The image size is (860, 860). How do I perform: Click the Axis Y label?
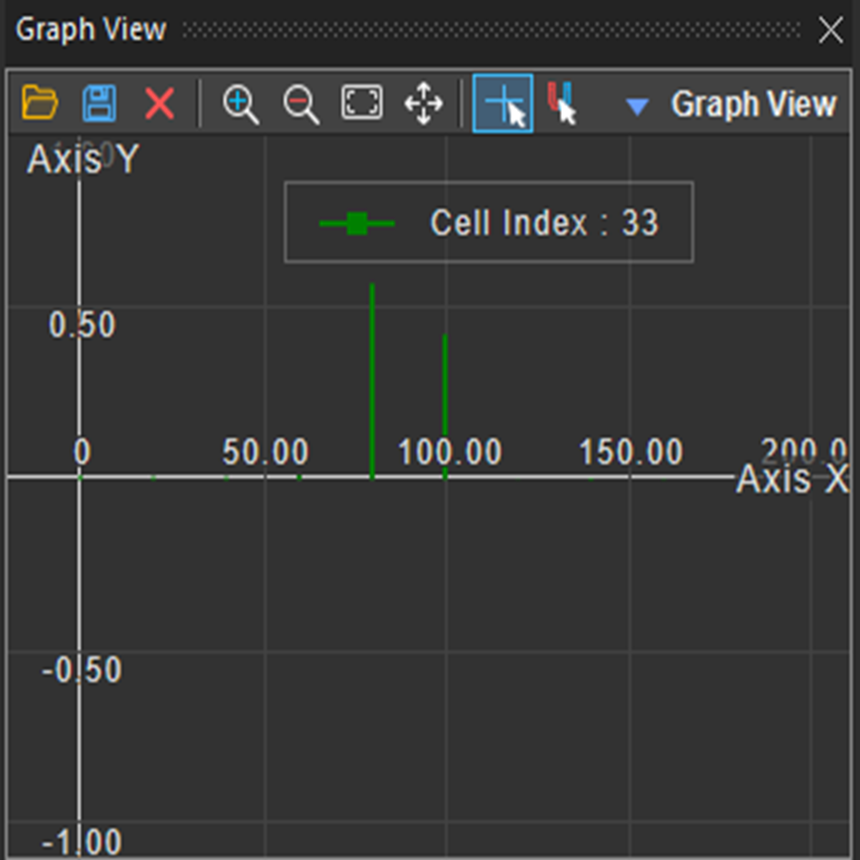point(83,159)
